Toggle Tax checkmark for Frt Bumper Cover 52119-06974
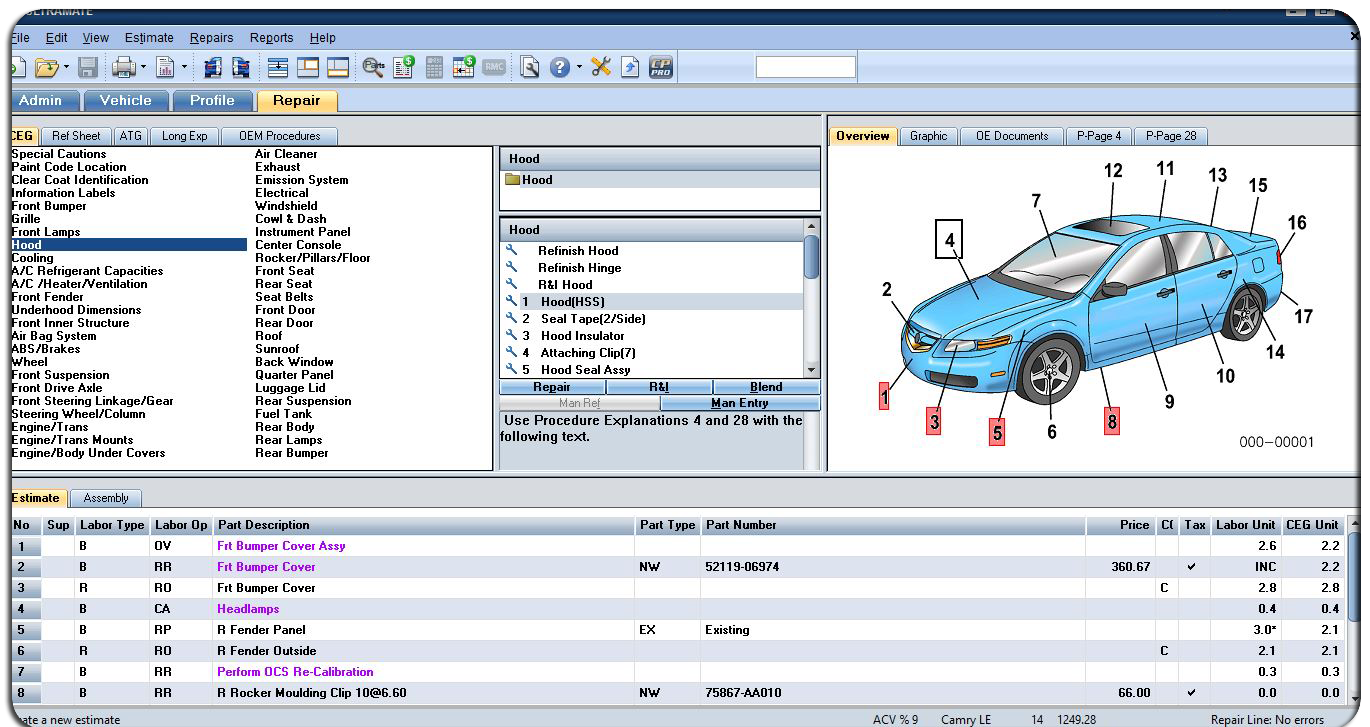 tap(1191, 567)
